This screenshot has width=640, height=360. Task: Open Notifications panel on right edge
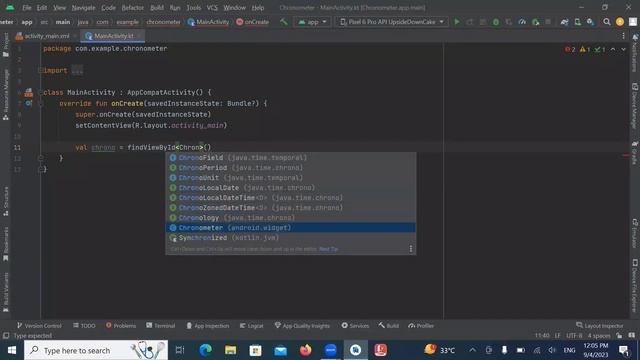(x=635, y=53)
